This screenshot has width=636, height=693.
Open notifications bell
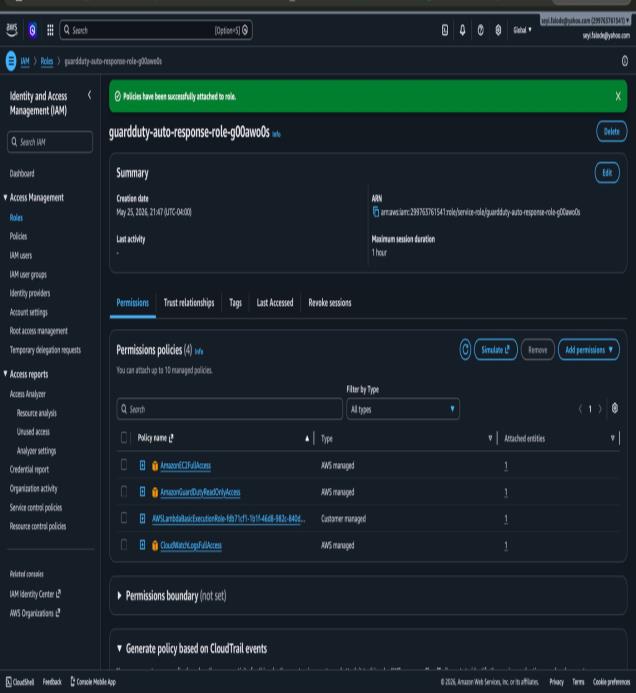point(462,30)
